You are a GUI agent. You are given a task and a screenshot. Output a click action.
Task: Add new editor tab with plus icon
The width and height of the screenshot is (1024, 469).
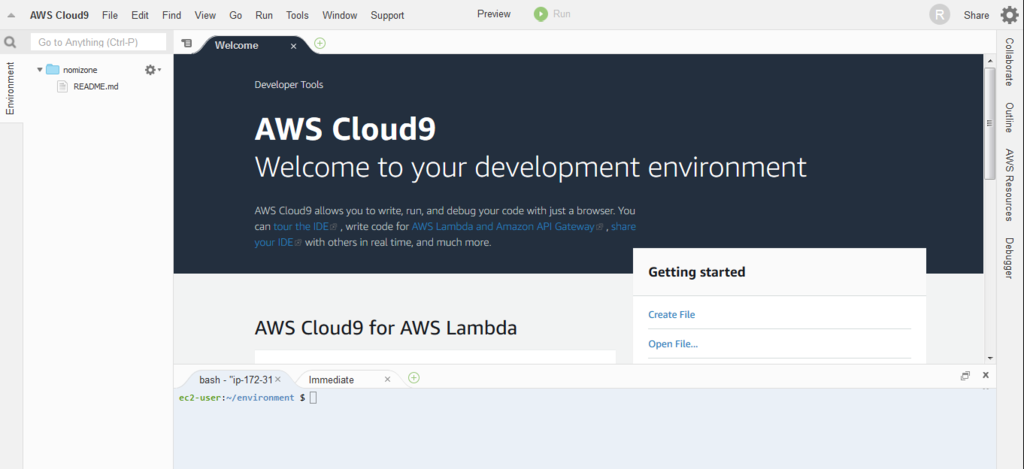[320, 44]
